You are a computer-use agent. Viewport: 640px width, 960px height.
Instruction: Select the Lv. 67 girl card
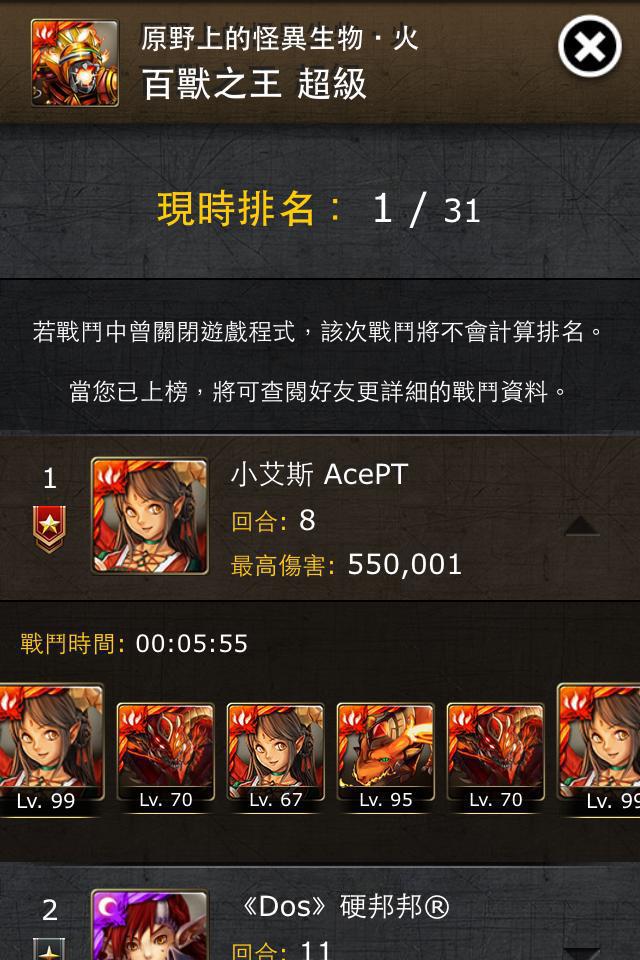[276, 758]
